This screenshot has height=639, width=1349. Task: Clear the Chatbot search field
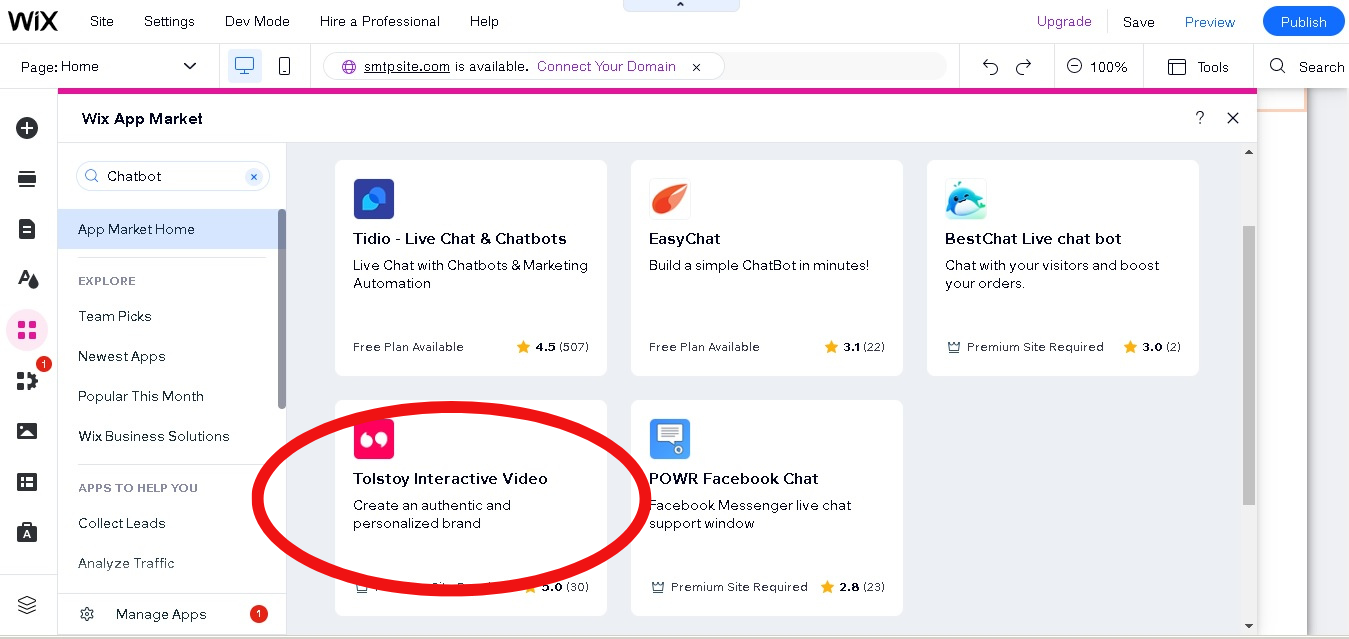click(x=254, y=176)
